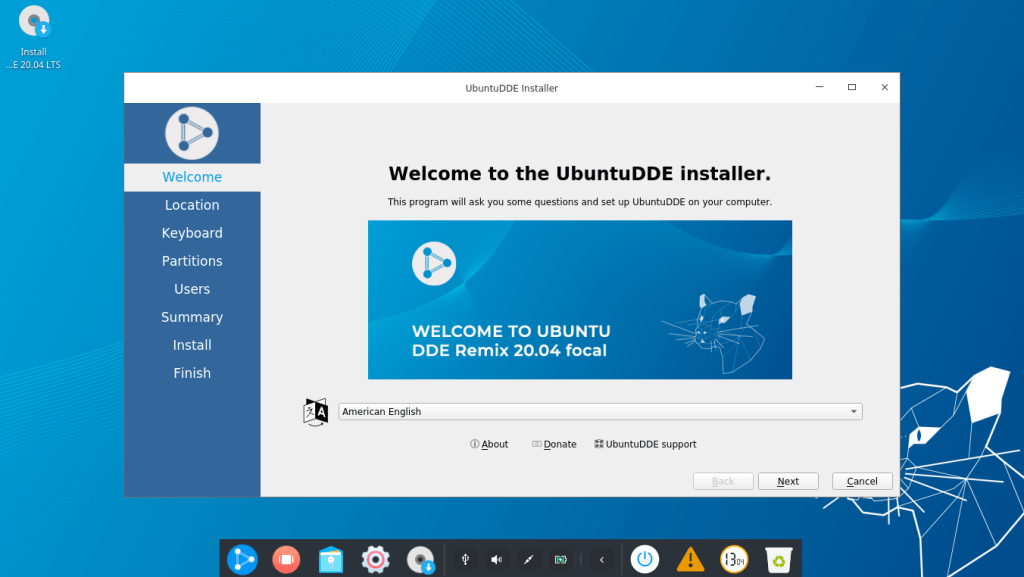Click the About button
Image resolution: width=1024 pixels, height=577 pixels.
pyautogui.click(x=489, y=444)
